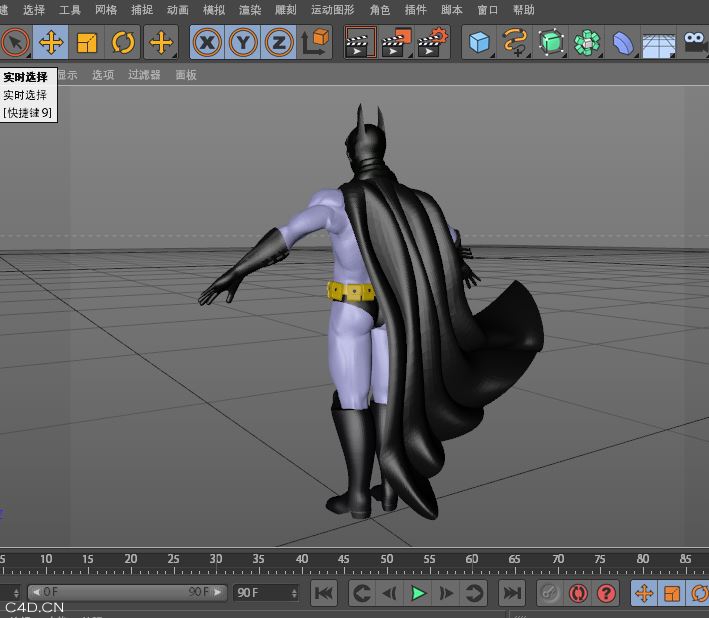
Task: Open viewport 面板 menu
Action: tap(186, 75)
